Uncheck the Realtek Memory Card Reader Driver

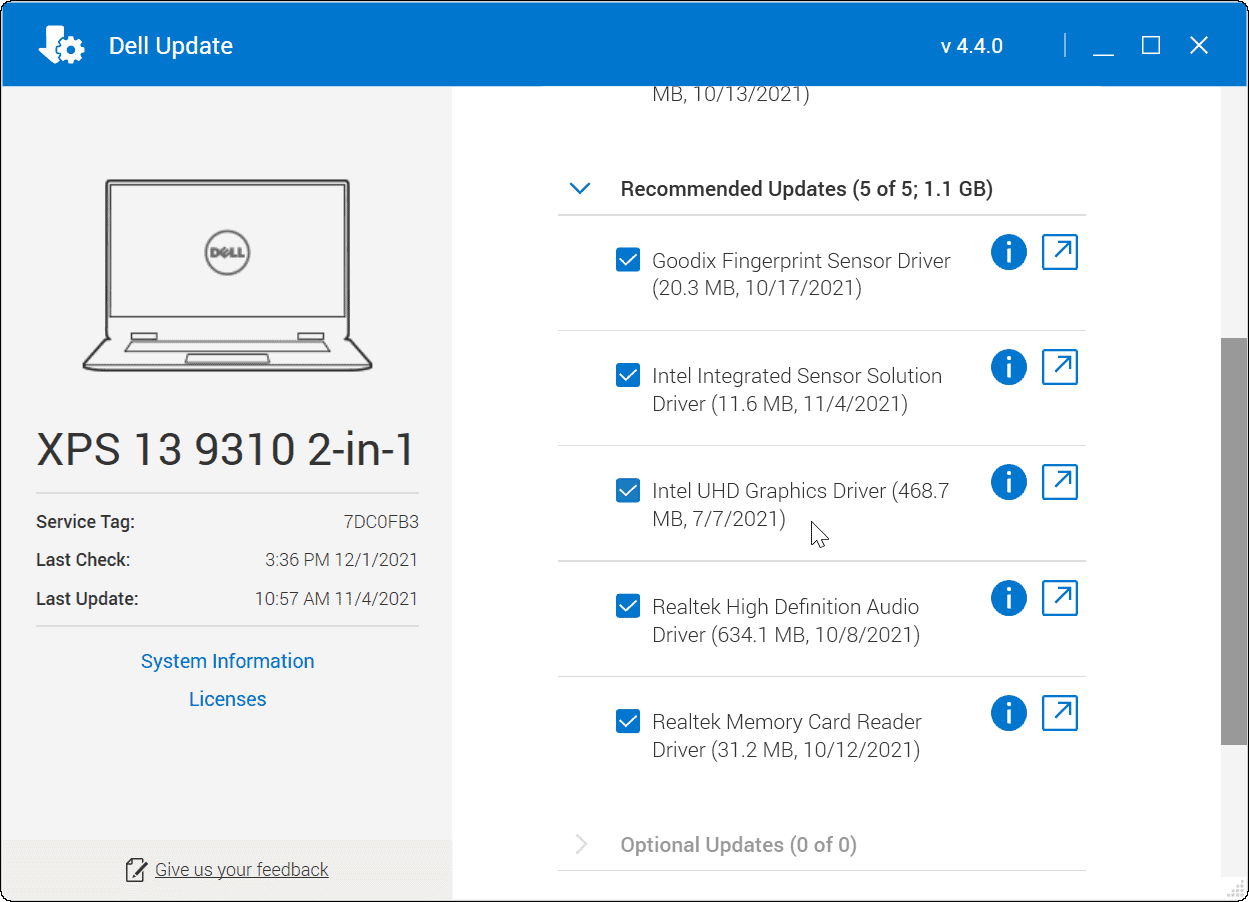pyautogui.click(x=627, y=720)
